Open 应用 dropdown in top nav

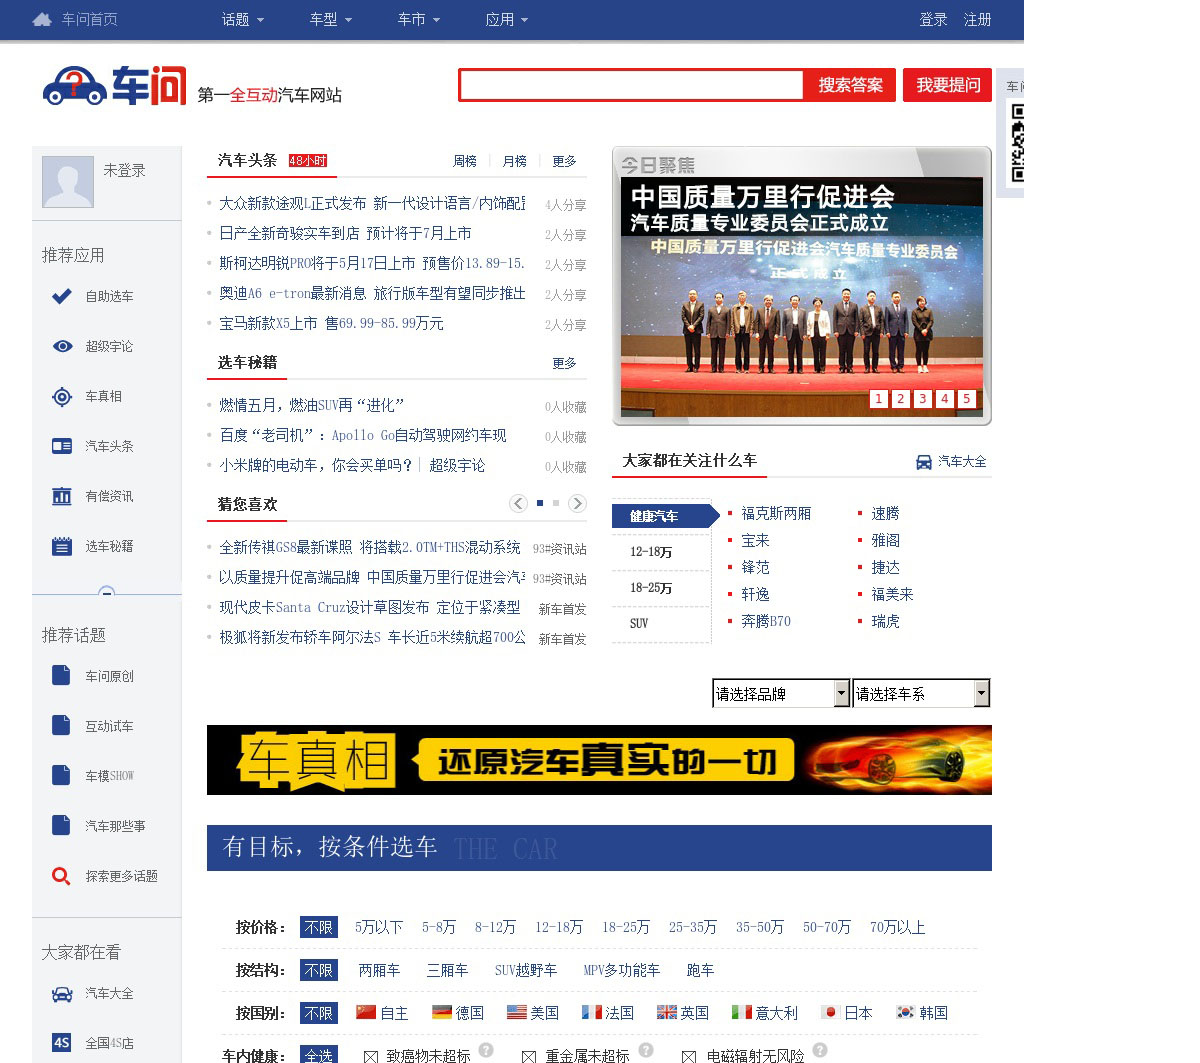pyautogui.click(x=507, y=19)
